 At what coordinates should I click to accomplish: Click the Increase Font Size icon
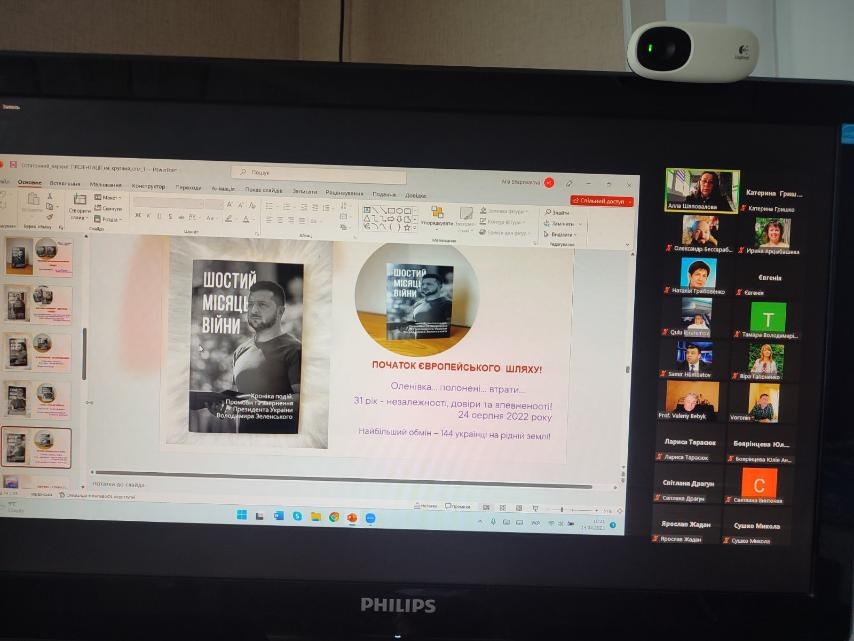click(x=229, y=205)
